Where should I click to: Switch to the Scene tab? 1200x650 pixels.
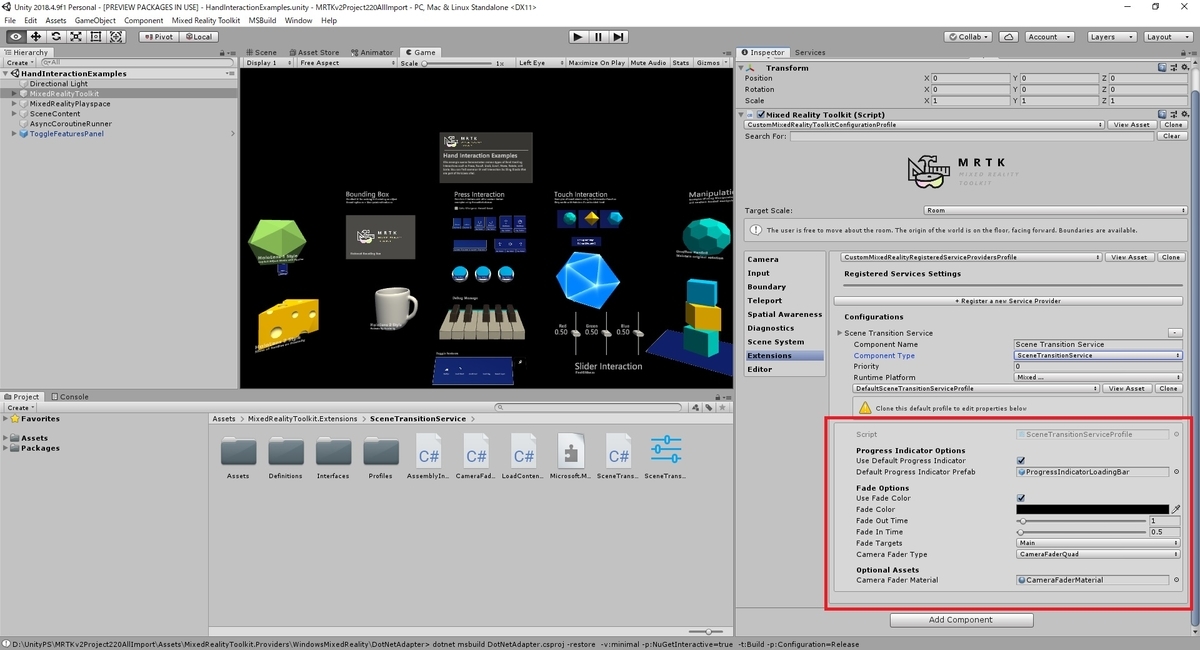(x=263, y=52)
